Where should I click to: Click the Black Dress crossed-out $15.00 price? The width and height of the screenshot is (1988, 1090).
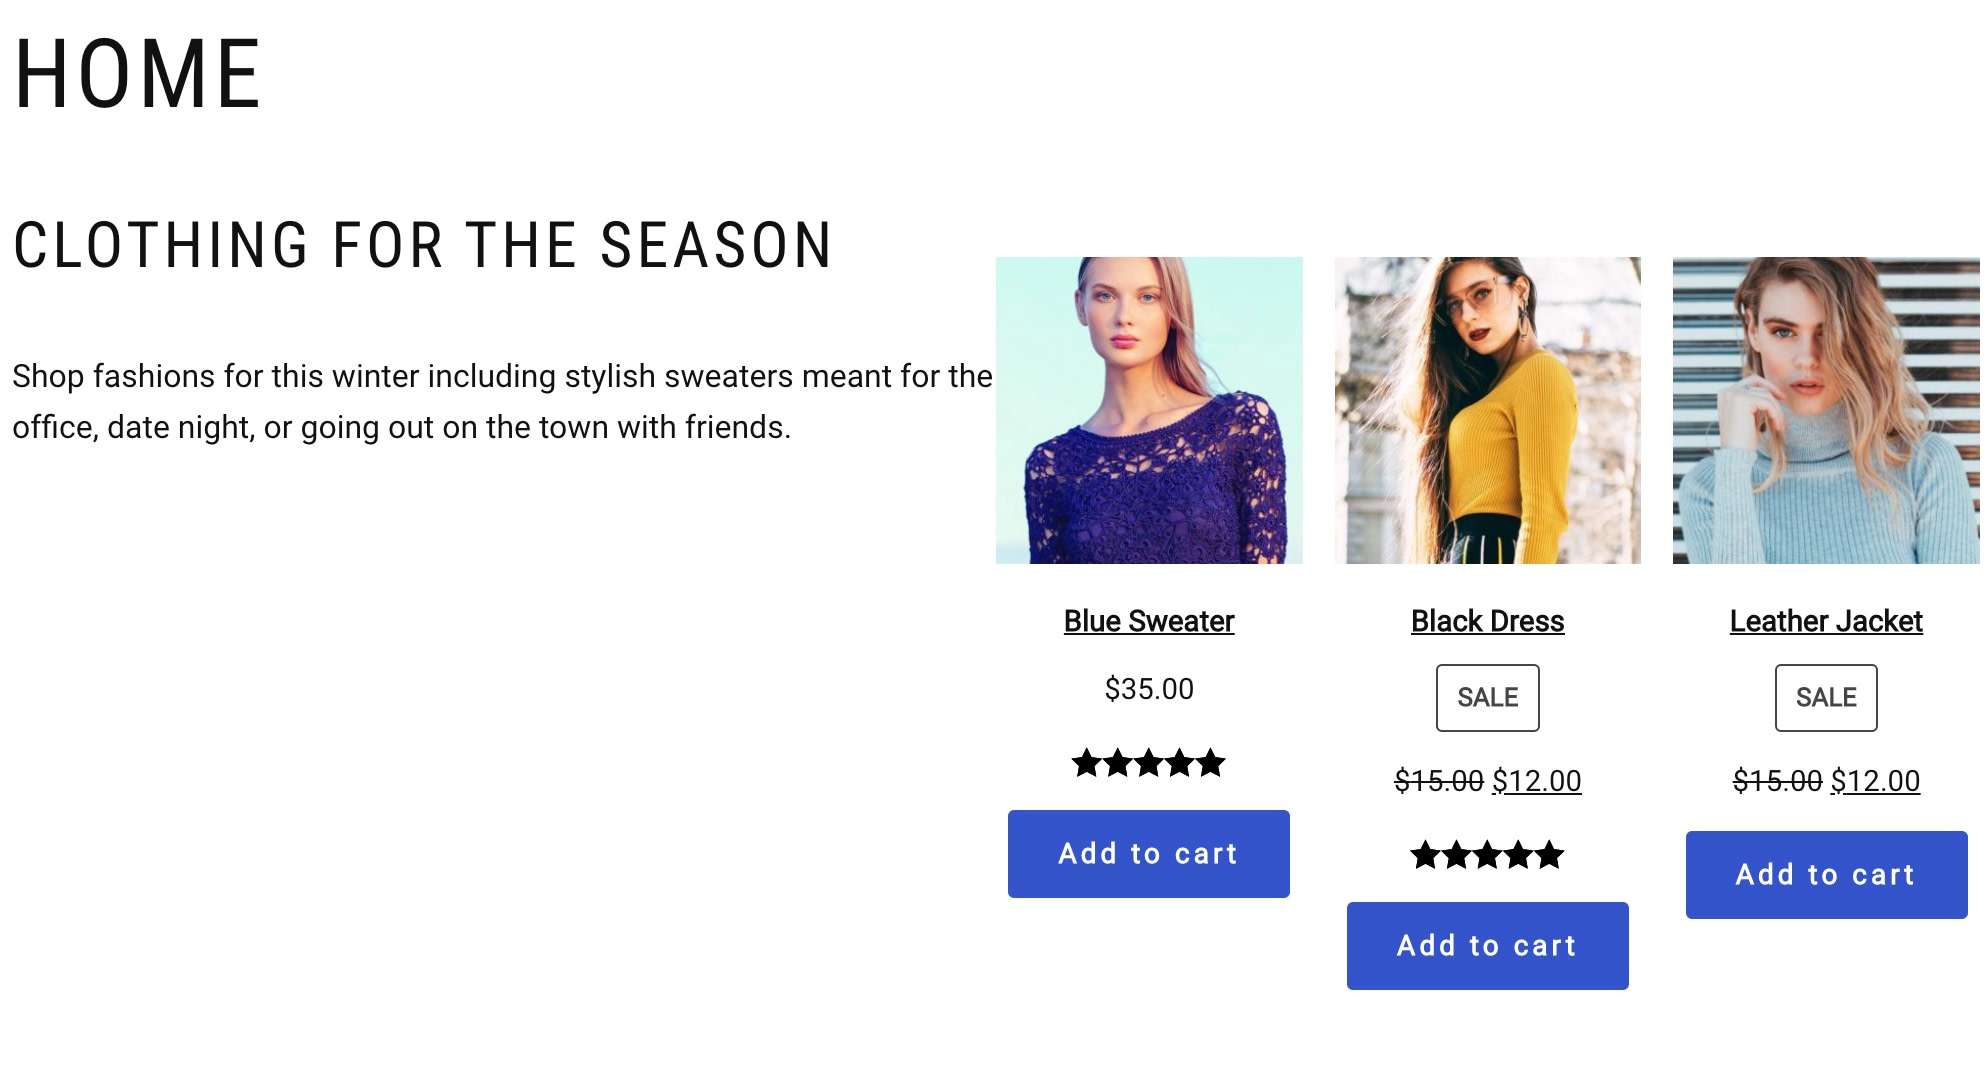point(1438,781)
